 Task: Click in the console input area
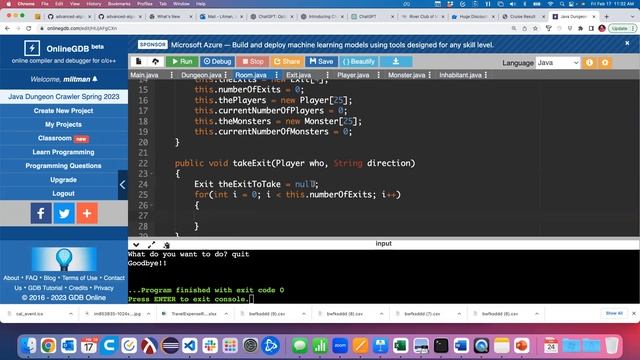pyautogui.click(x=384, y=277)
